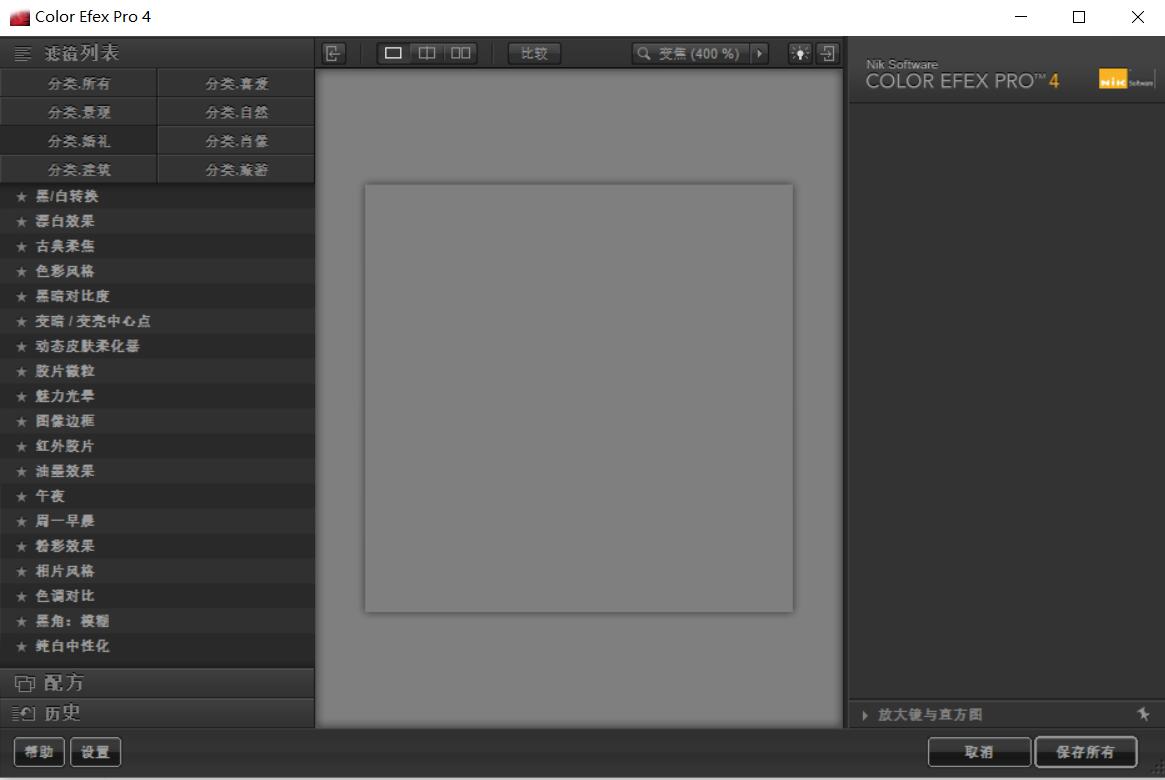The width and height of the screenshot is (1165, 780).
Task: Toggle favorite star for 色调对比
Action: (x=22, y=597)
